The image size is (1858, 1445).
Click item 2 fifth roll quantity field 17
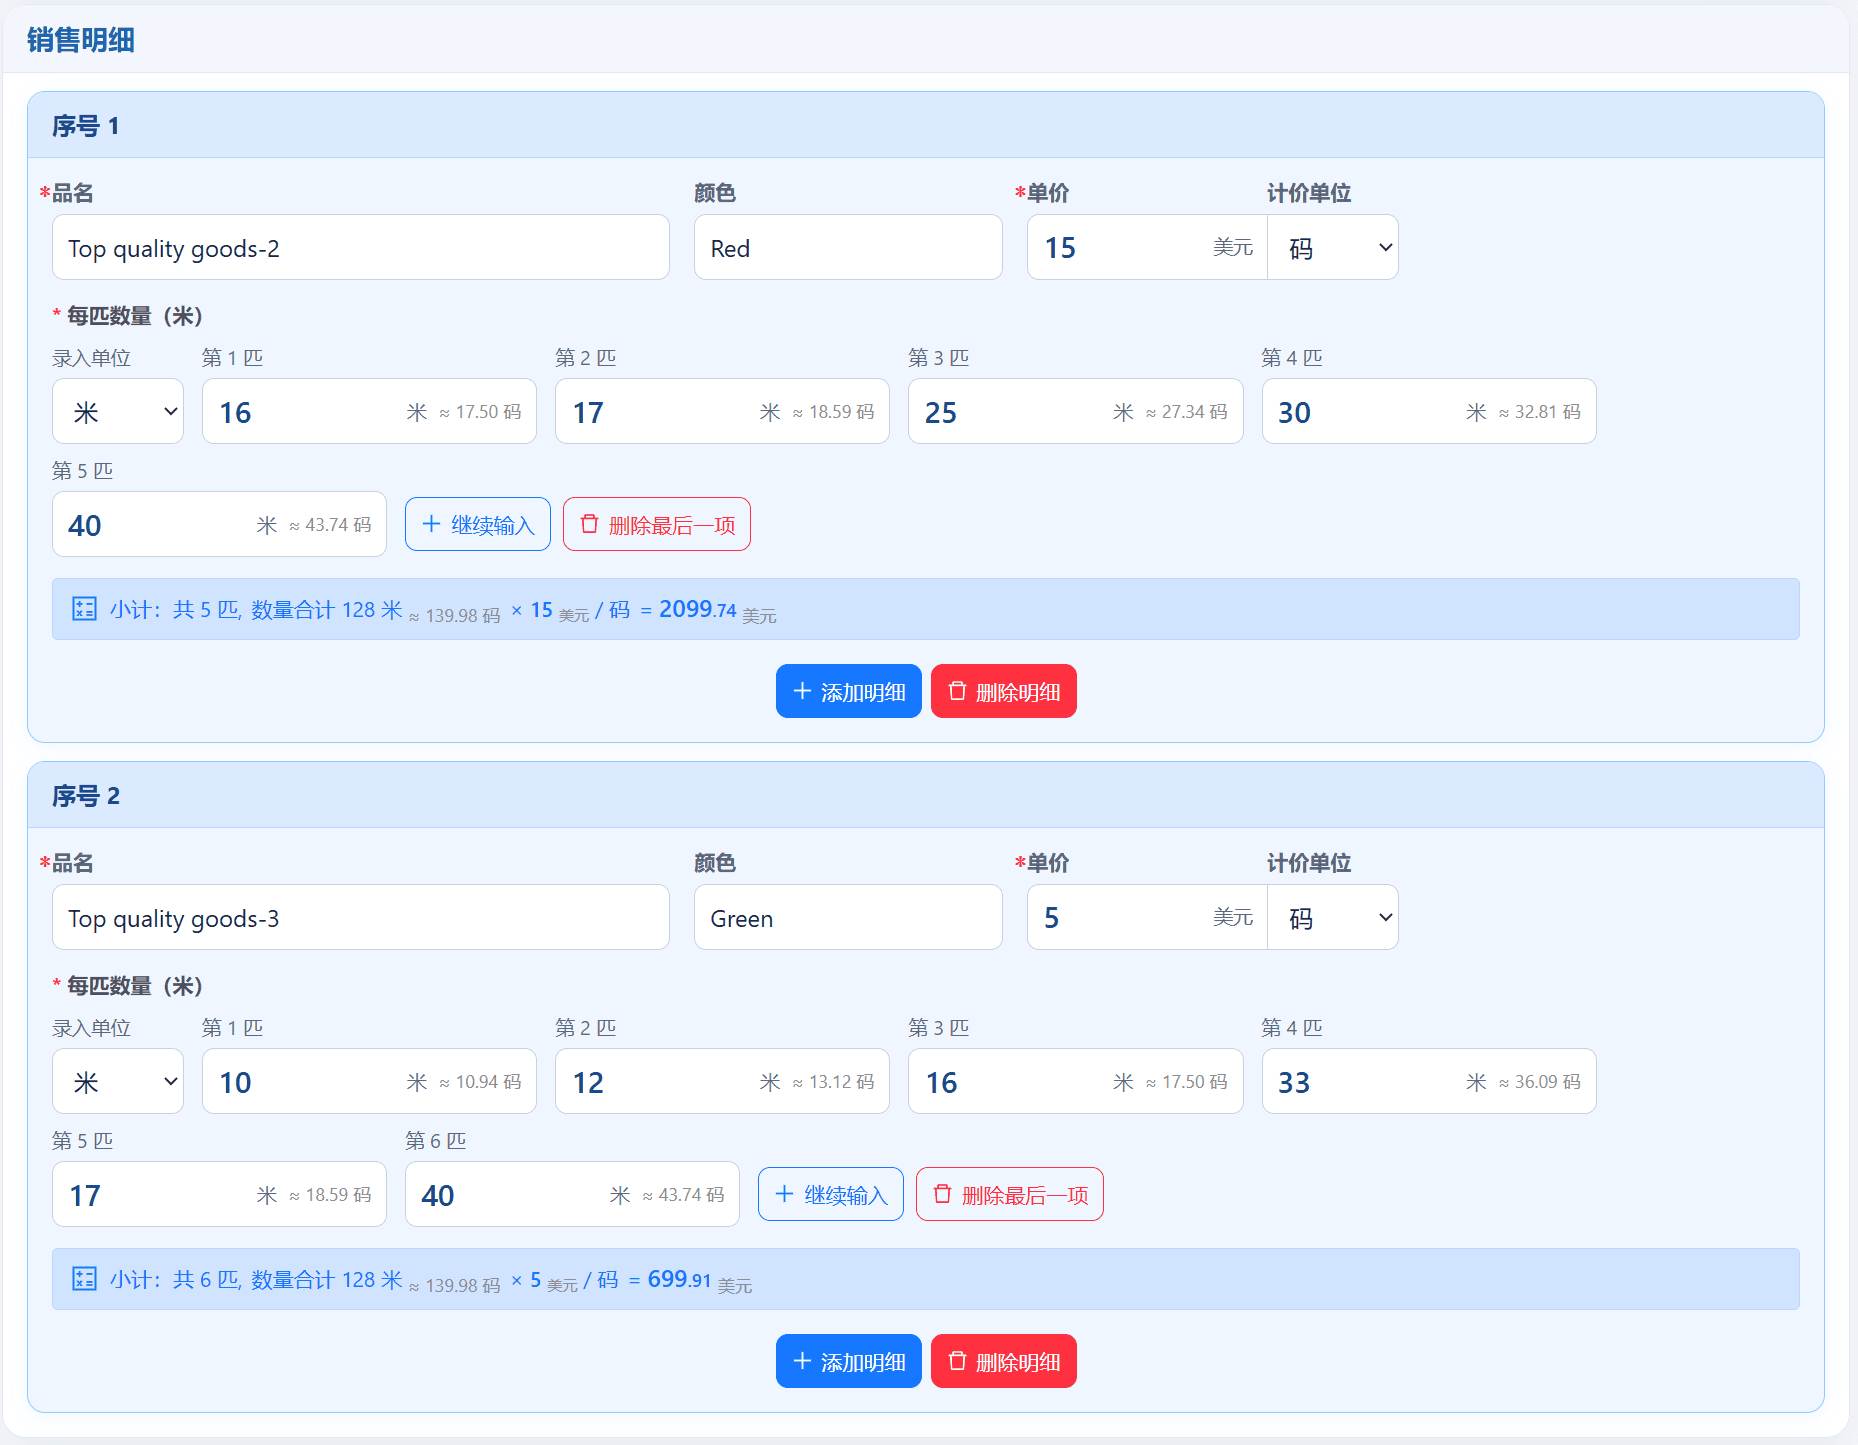[219, 1194]
